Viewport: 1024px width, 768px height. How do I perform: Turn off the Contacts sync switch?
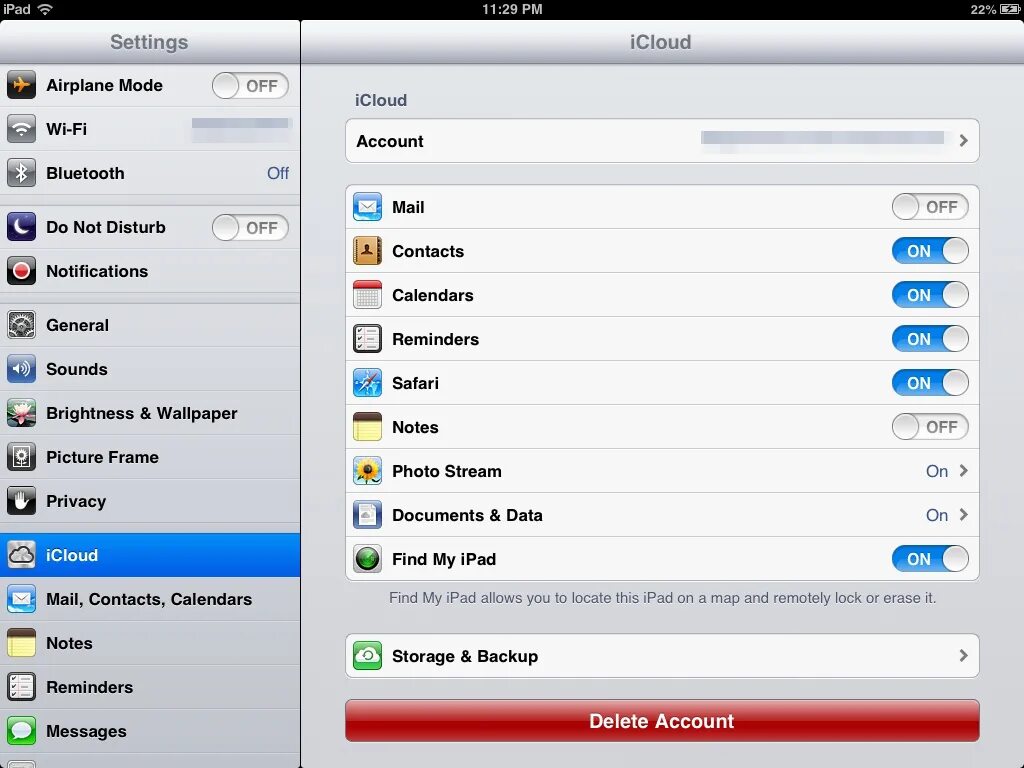[x=930, y=251]
